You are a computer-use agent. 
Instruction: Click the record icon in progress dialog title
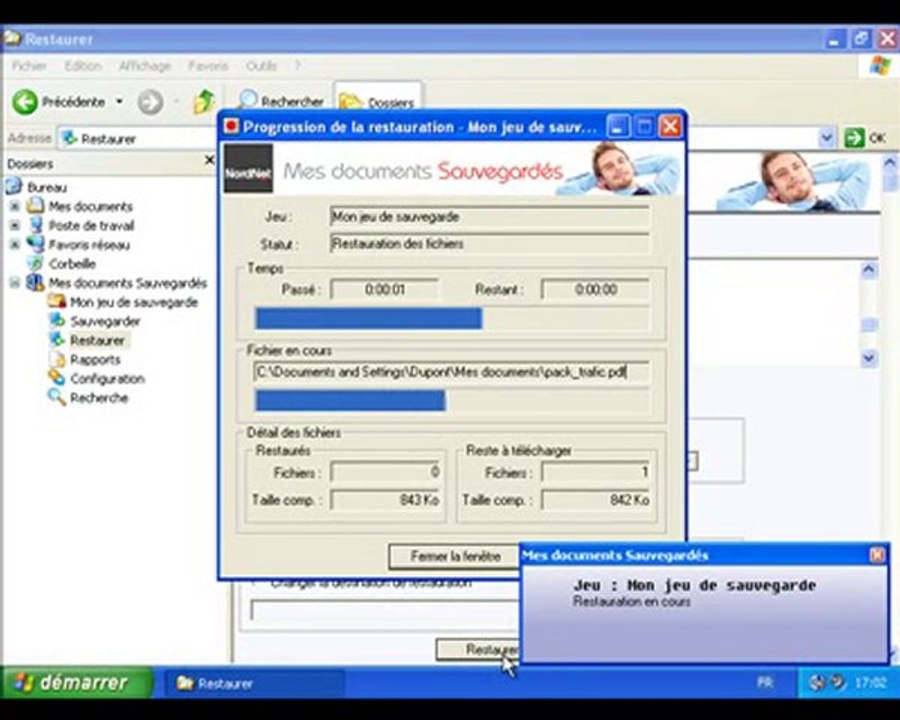tap(231, 126)
